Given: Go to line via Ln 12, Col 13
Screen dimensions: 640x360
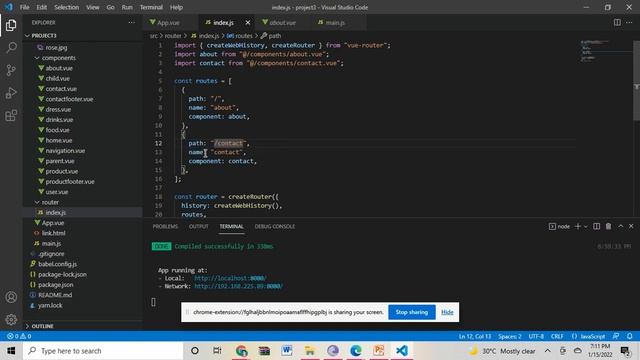Looking at the screenshot, I should tap(475, 336).
